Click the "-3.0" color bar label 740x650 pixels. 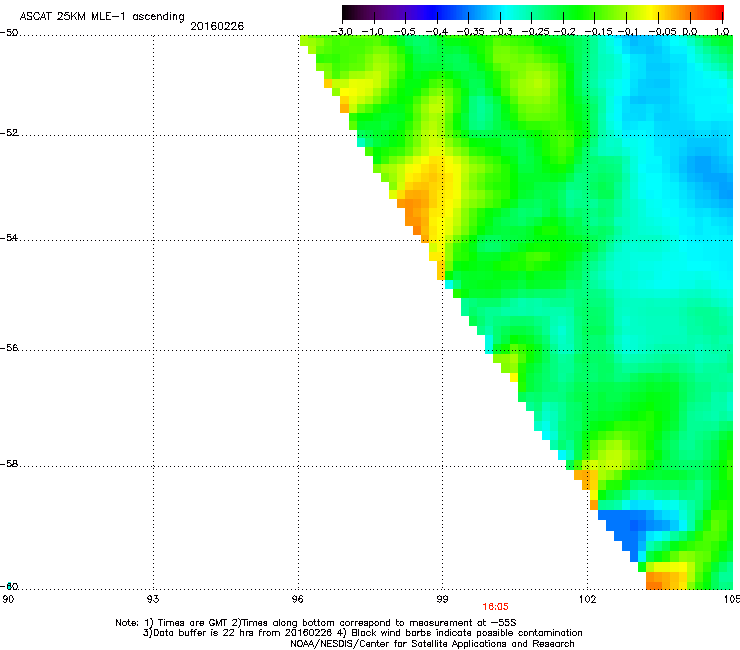pyautogui.click(x=342, y=32)
